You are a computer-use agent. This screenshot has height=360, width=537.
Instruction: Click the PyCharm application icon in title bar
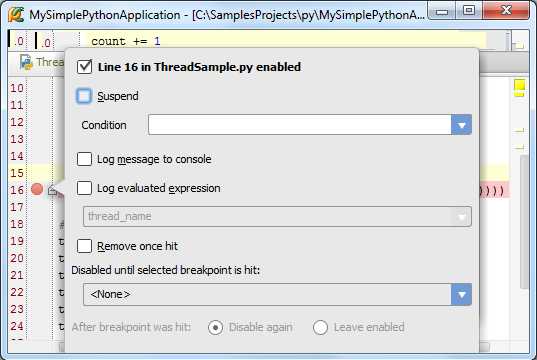pyautogui.click(x=16, y=14)
